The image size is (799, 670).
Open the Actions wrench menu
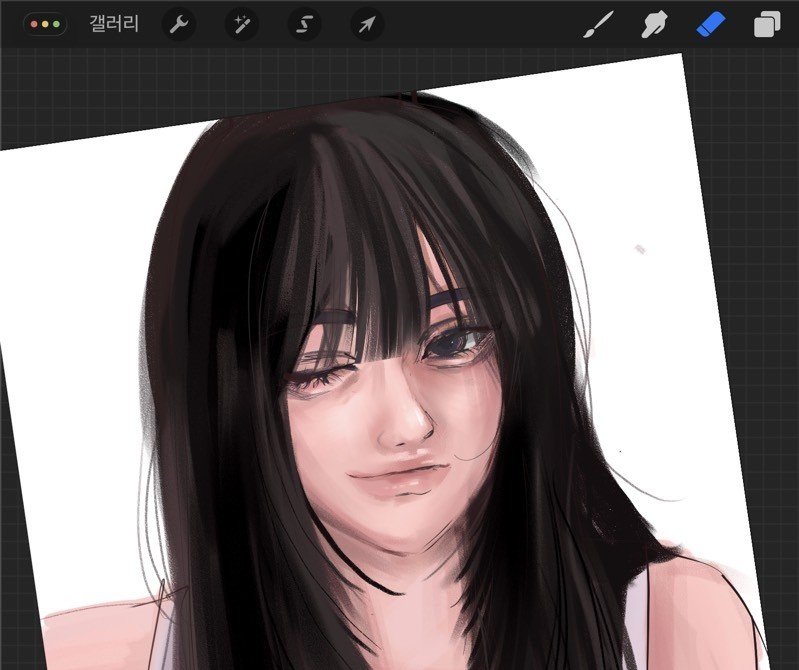[179, 24]
